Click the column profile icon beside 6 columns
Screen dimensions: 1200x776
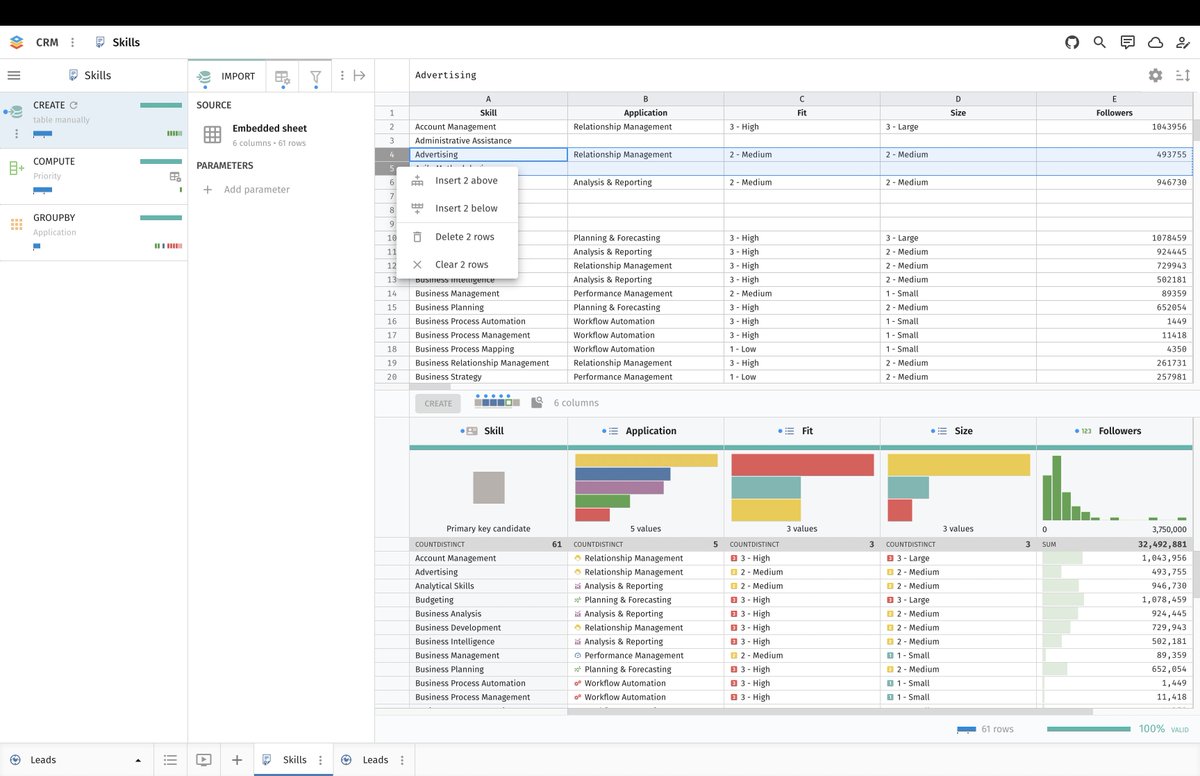click(x=537, y=402)
